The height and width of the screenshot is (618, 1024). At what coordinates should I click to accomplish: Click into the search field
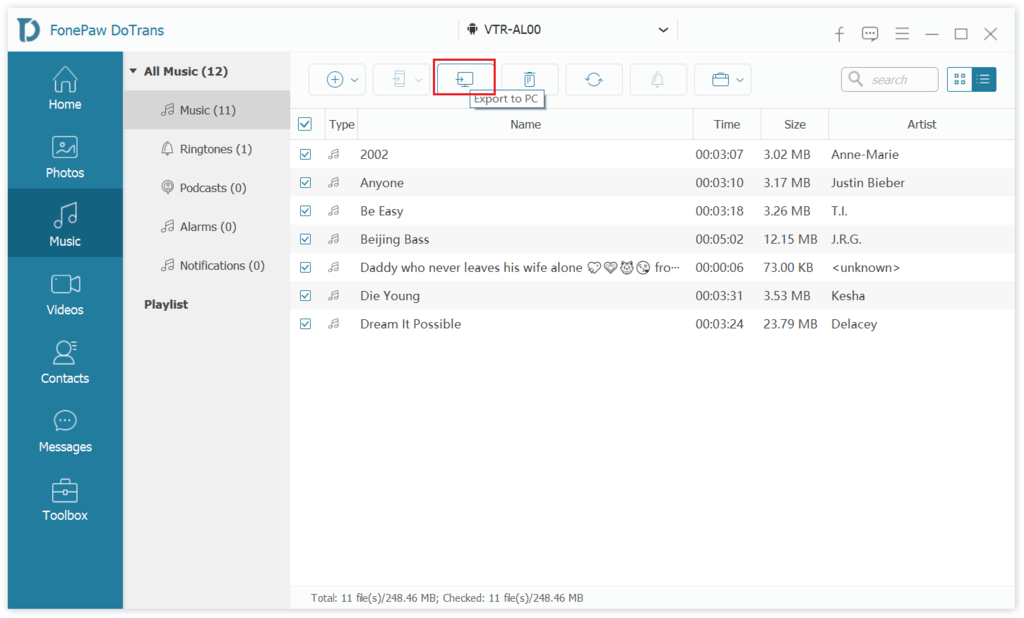889,80
